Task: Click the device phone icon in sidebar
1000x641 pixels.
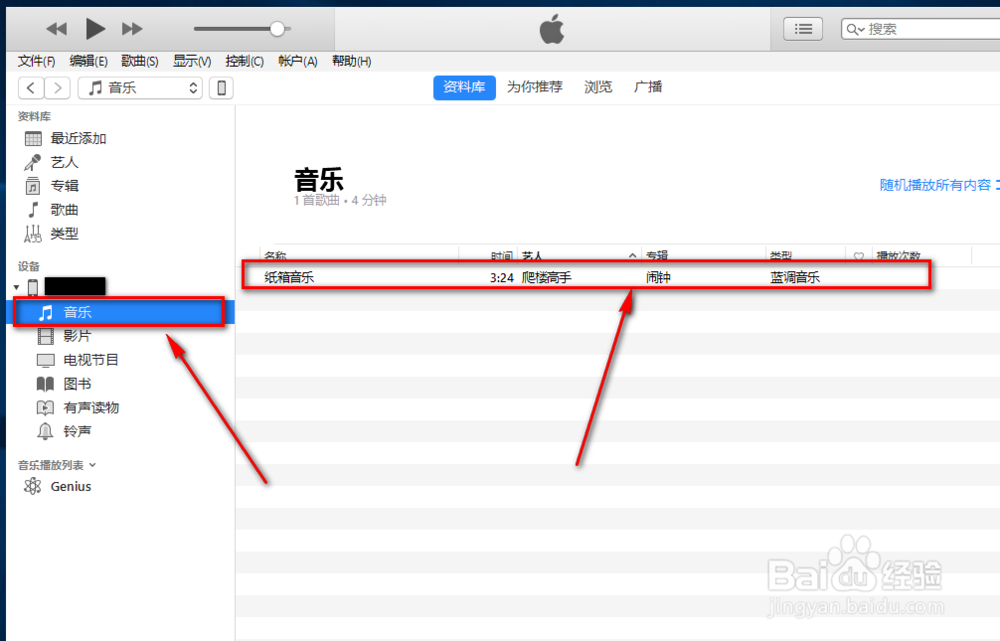Action: click(33, 288)
